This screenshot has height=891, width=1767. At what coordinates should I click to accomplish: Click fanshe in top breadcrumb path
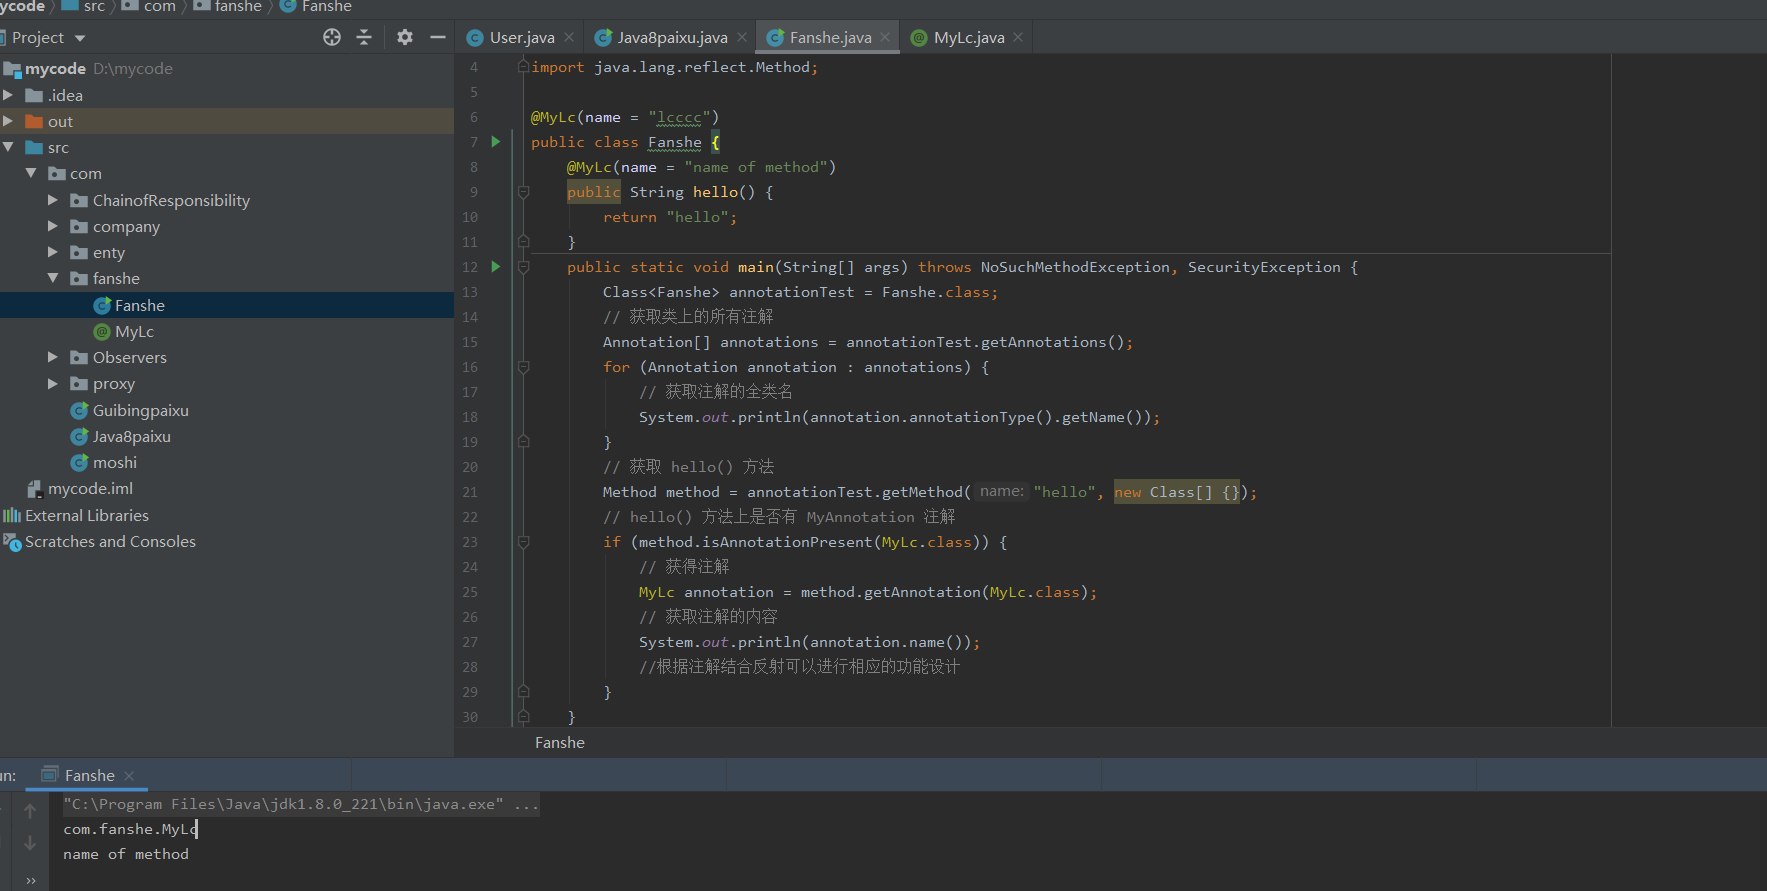click(238, 6)
